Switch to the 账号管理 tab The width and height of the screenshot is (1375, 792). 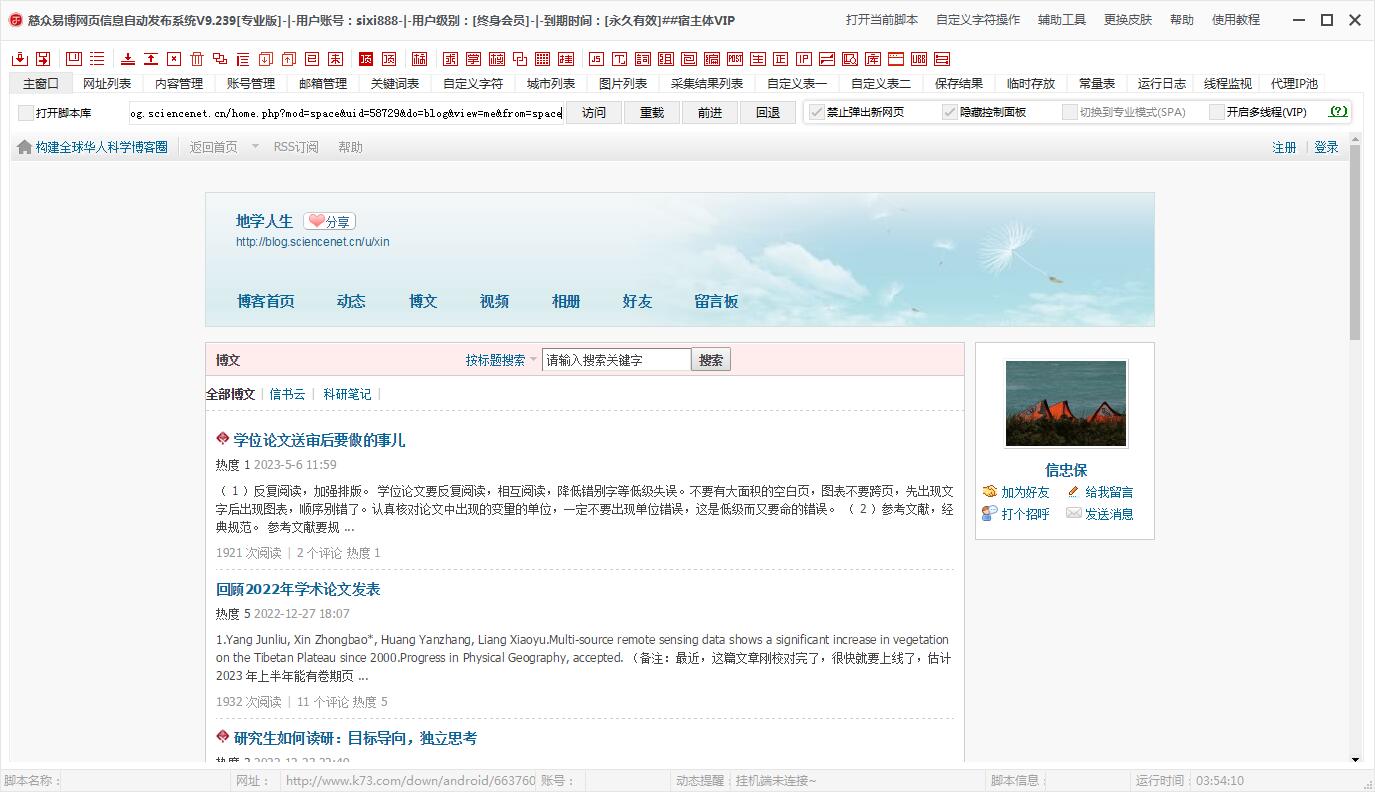pos(251,84)
